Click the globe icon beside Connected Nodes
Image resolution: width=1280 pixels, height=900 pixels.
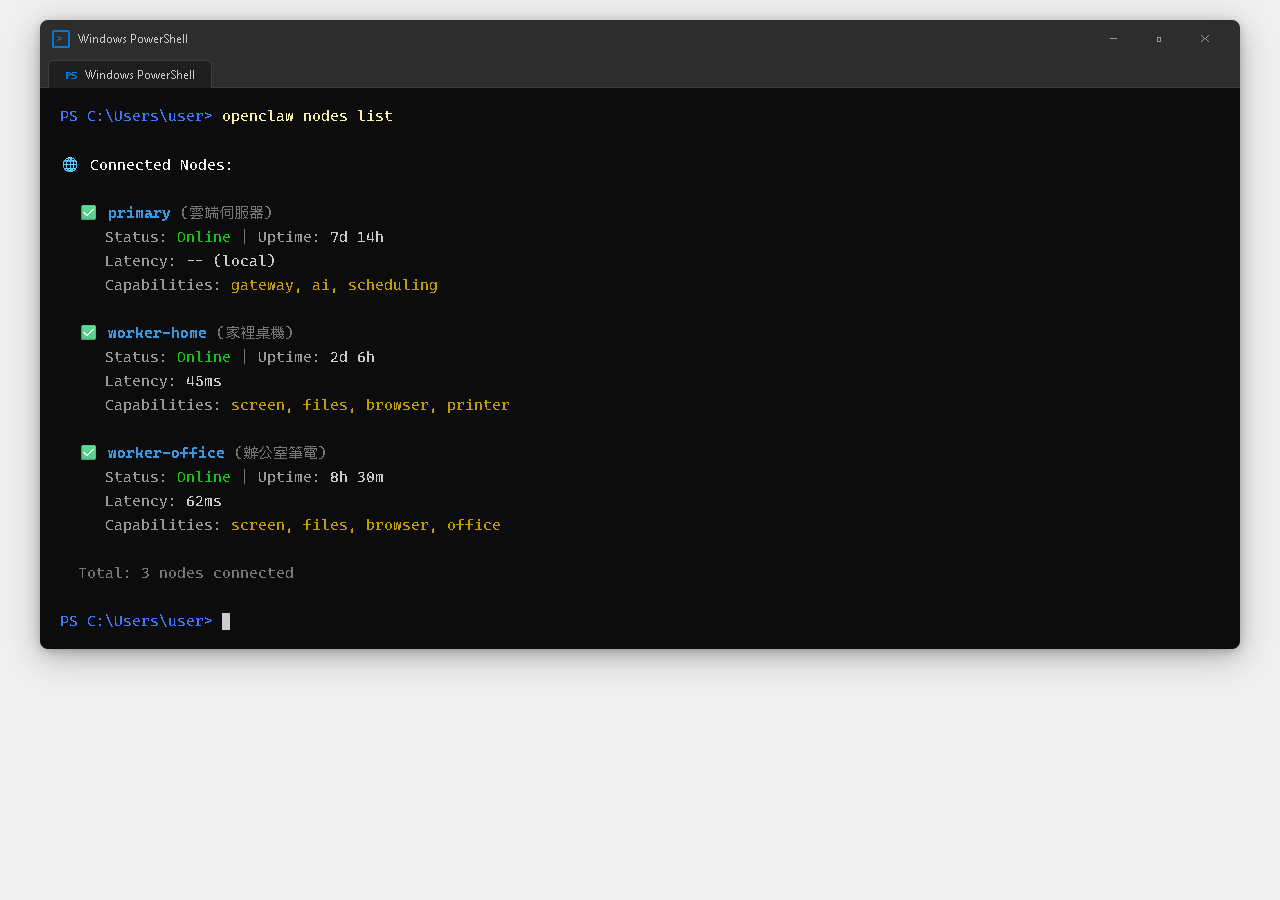[x=70, y=165]
